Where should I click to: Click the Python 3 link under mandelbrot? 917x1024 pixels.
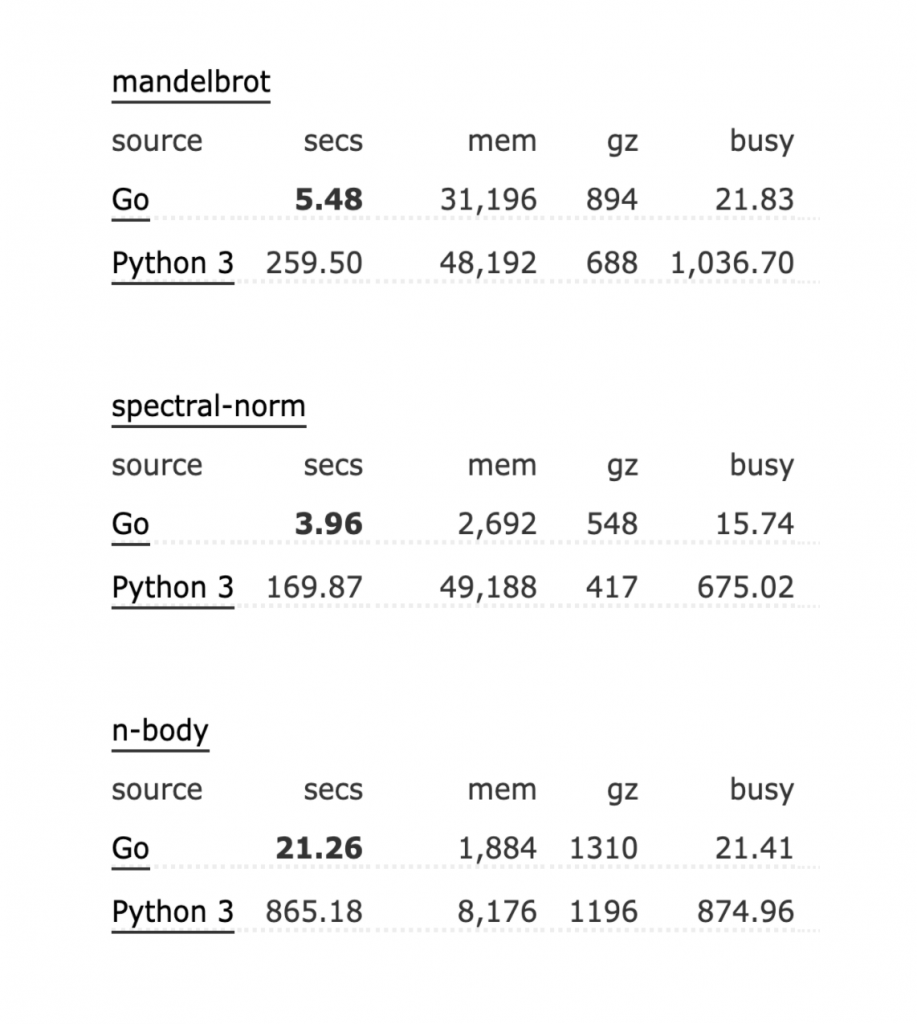[172, 264]
